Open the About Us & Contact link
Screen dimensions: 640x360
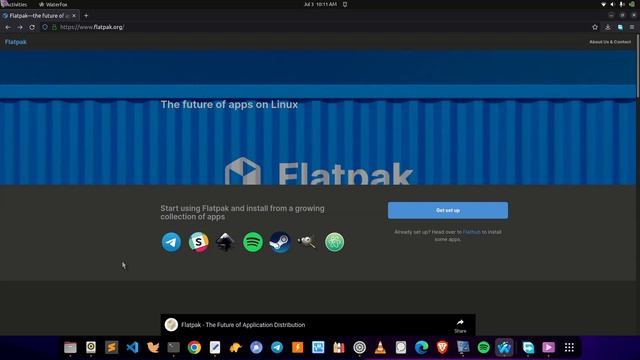click(x=610, y=42)
